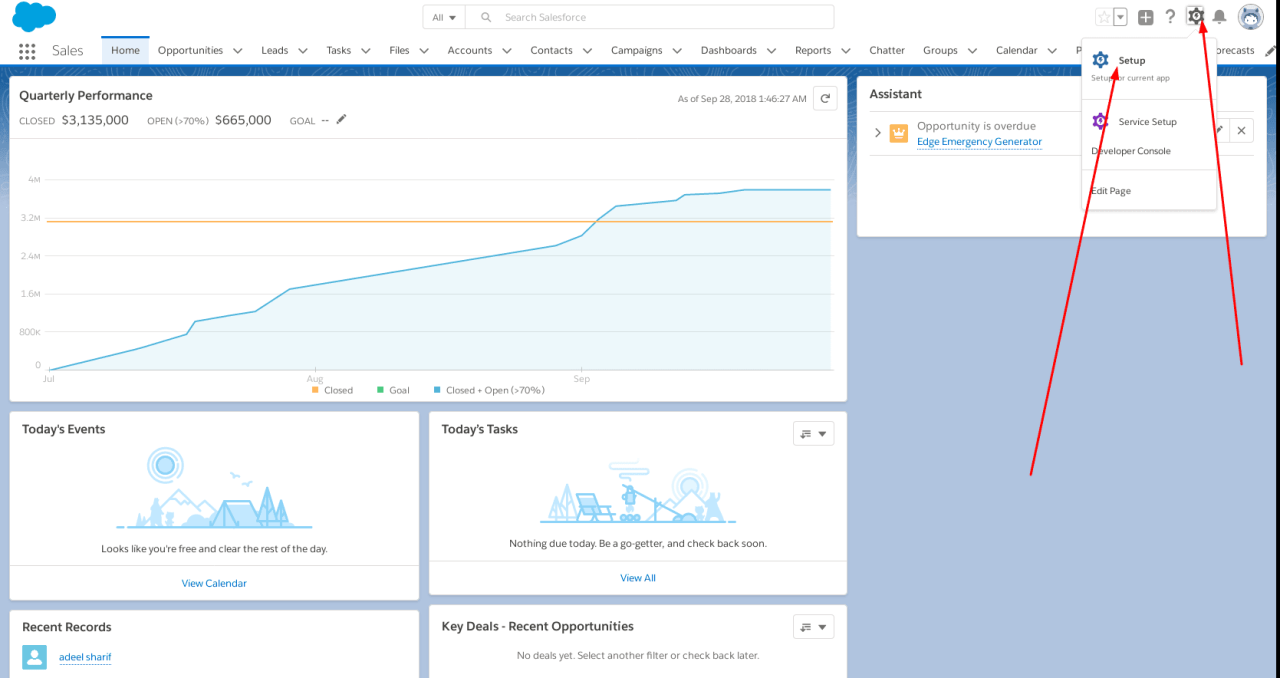The width and height of the screenshot is (1280, 678).
Task: Click the setup gear icon in header
Action: (1195, 16)
